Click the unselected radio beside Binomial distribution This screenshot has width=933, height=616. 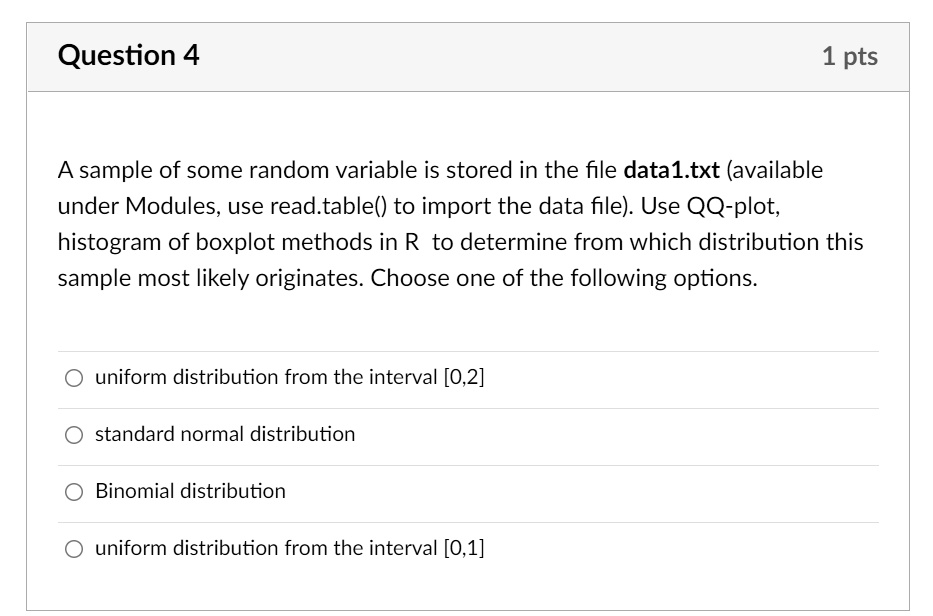[x=73, y=491]
